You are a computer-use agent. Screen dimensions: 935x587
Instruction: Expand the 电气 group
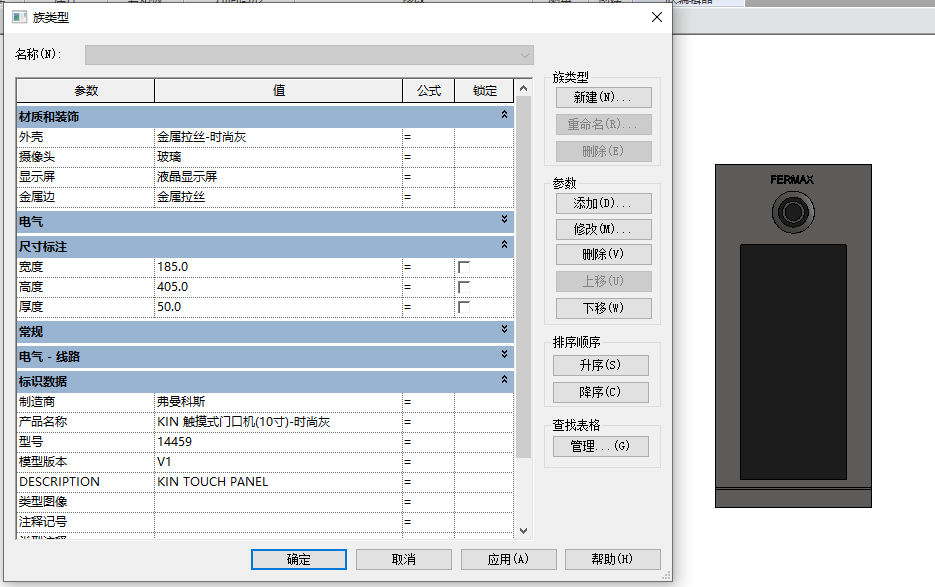pos(504,219)
